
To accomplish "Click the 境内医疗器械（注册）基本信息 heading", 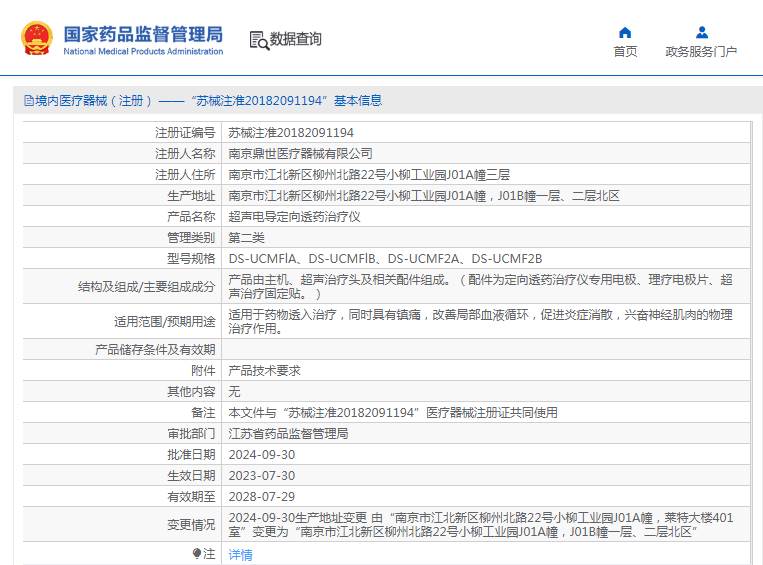I will (x=203, y=101).
